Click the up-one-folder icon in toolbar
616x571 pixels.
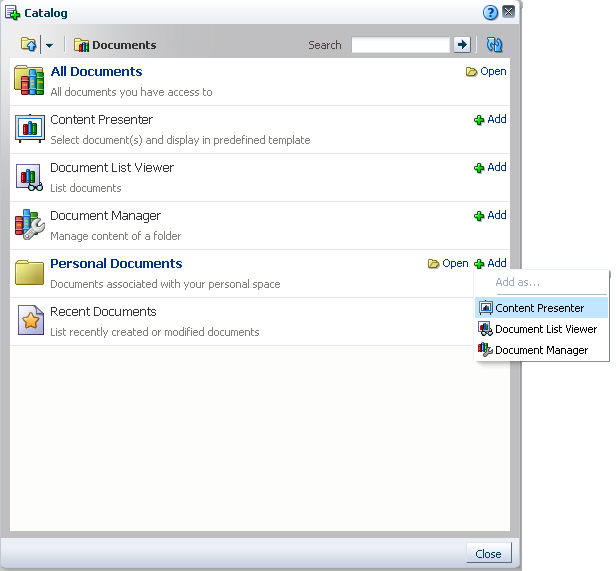click(28, 45)
